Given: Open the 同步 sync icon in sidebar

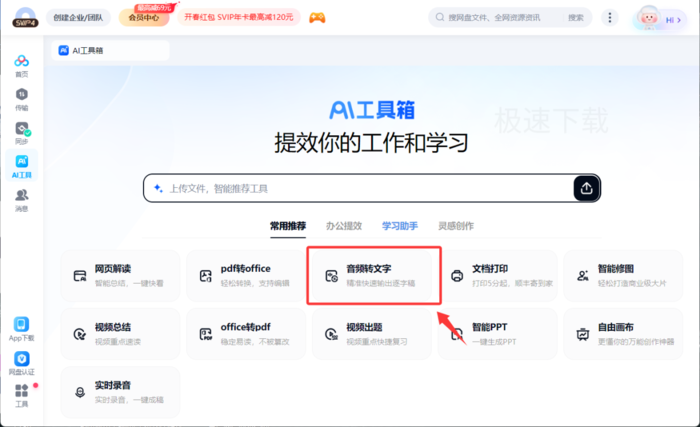Looking at the screenshot, I should (x=21, y=133).
